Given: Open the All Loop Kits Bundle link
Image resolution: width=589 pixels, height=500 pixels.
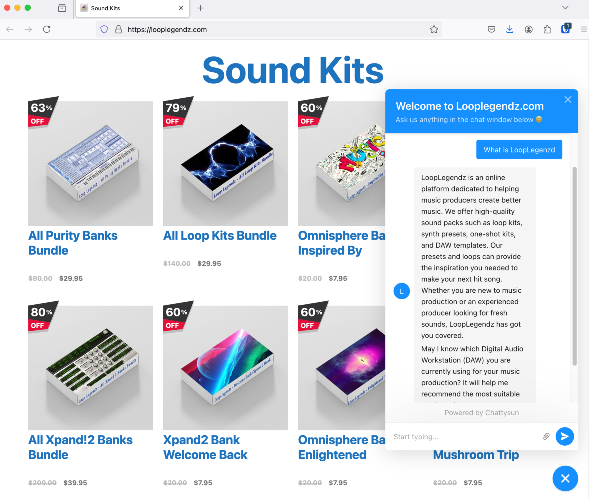Looking at the screenshot, I should point(220,236).
